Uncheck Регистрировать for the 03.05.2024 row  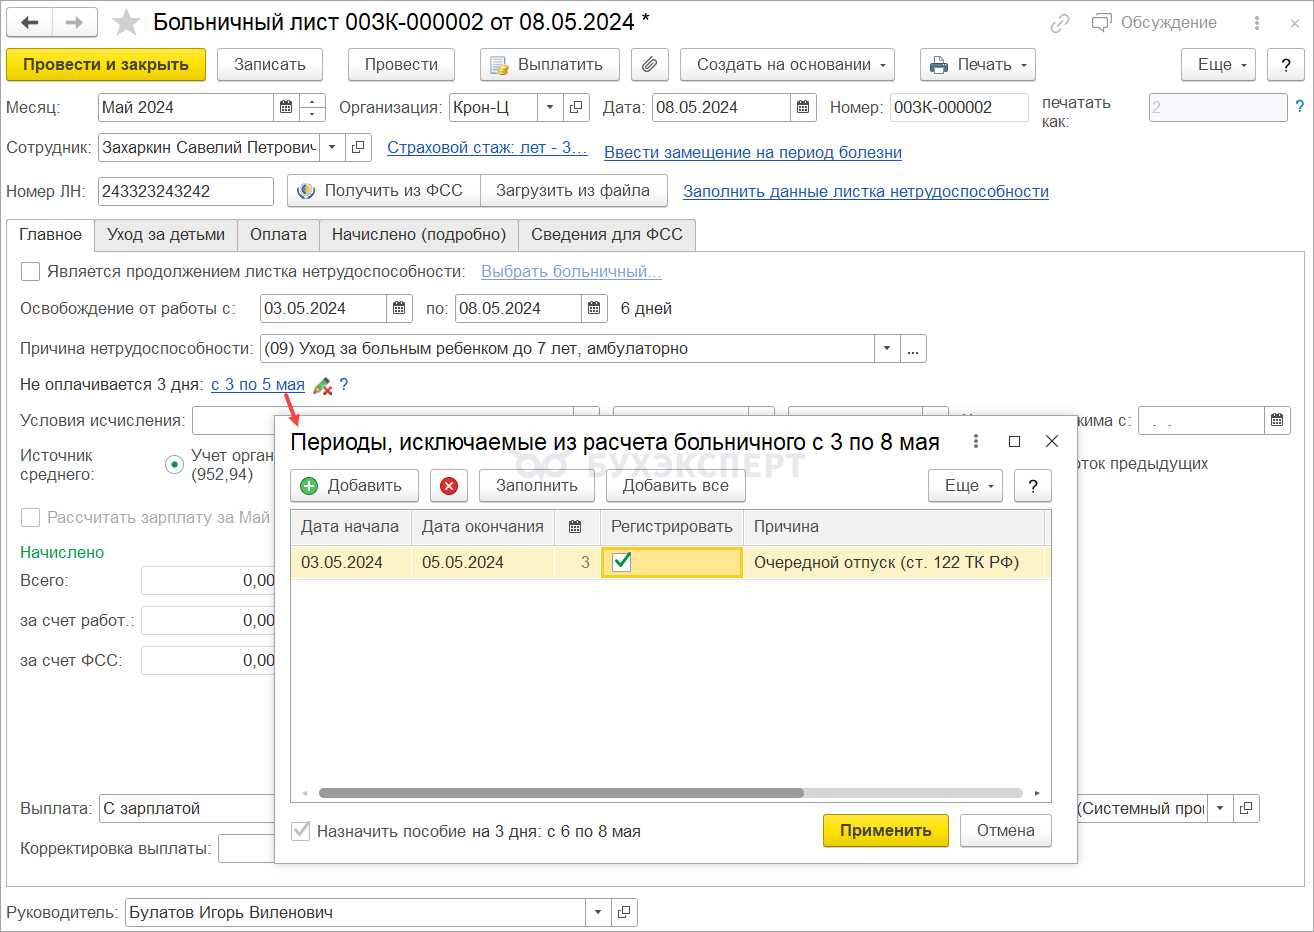click(622, 562)
